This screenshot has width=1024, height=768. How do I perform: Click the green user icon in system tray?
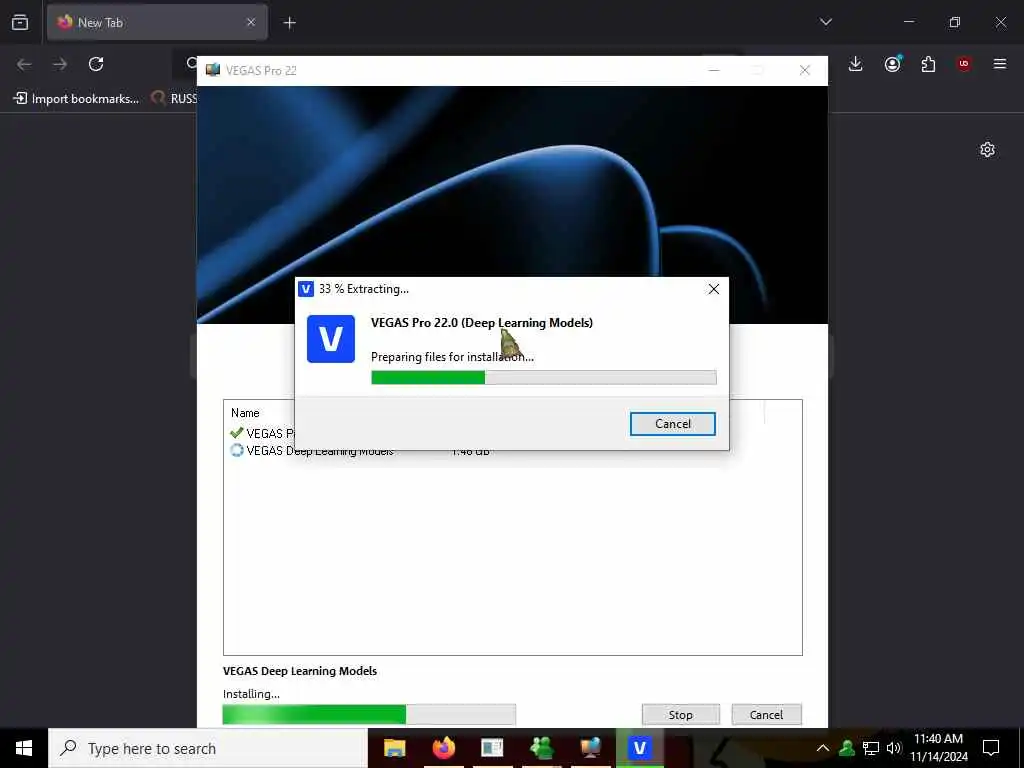point(847,748)
